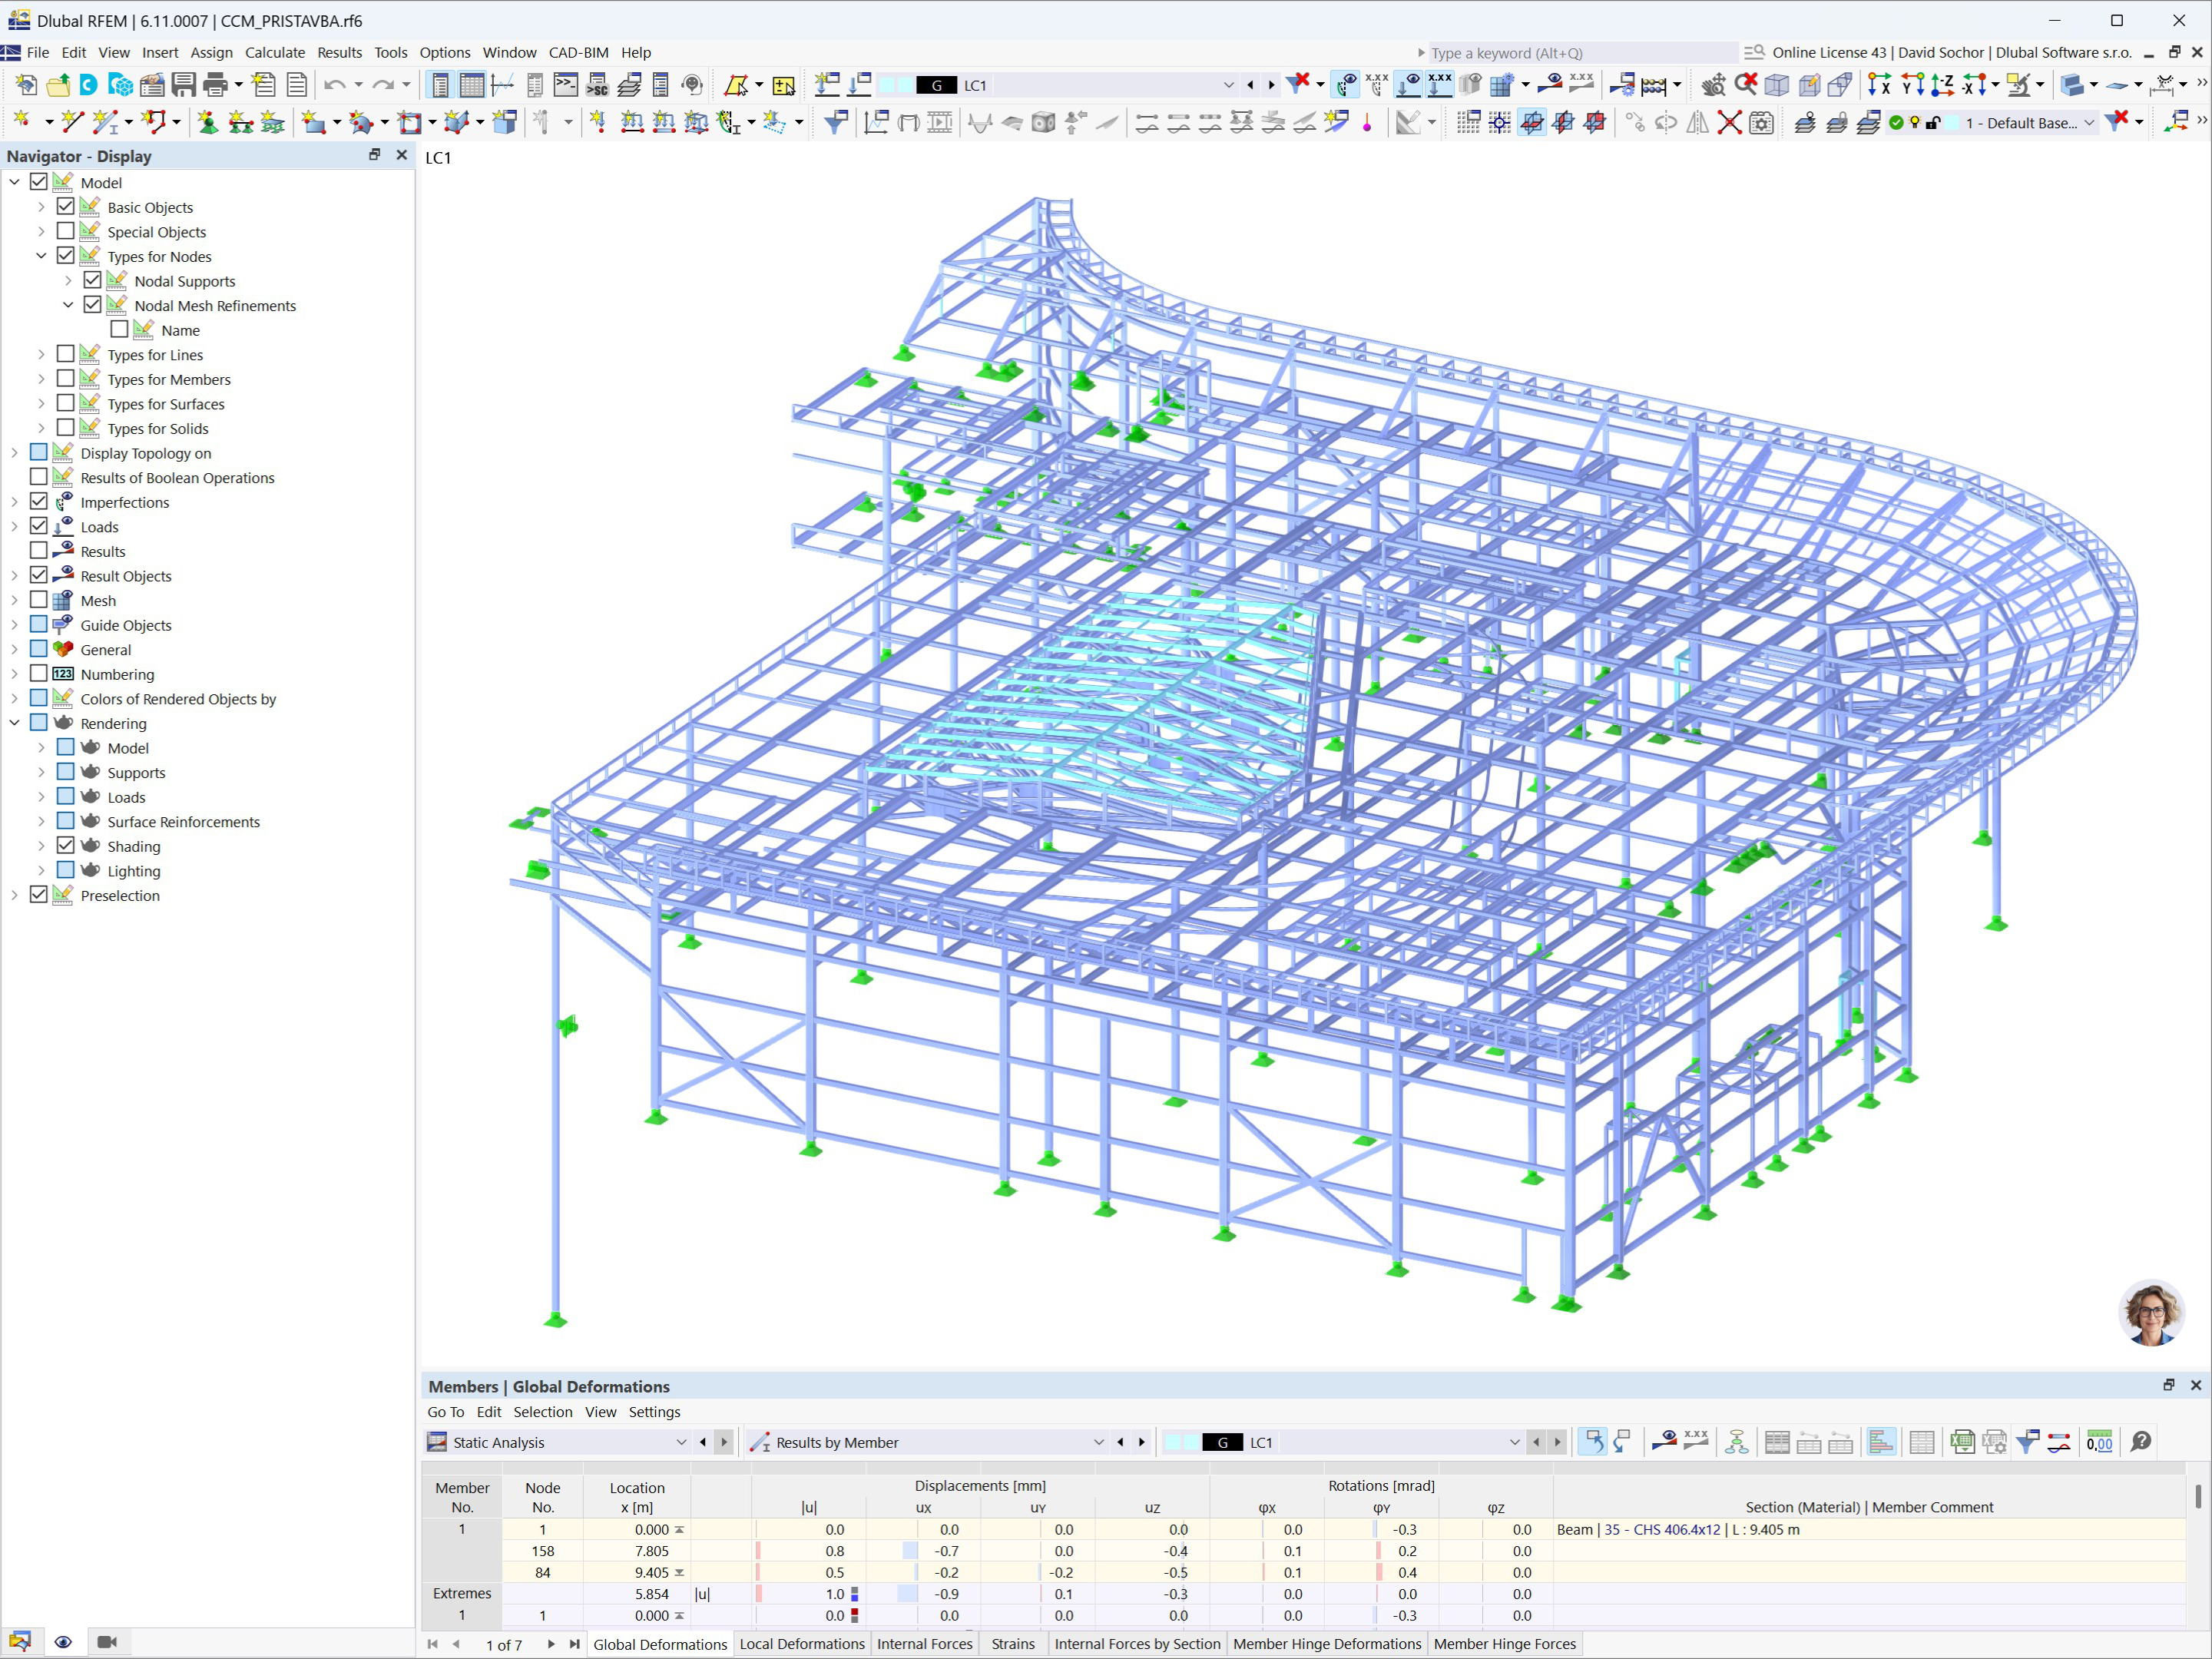The image size is (2212, 1659).
Task: Click the camera icon in navigator footer
Action: (x=107, y=1642)
